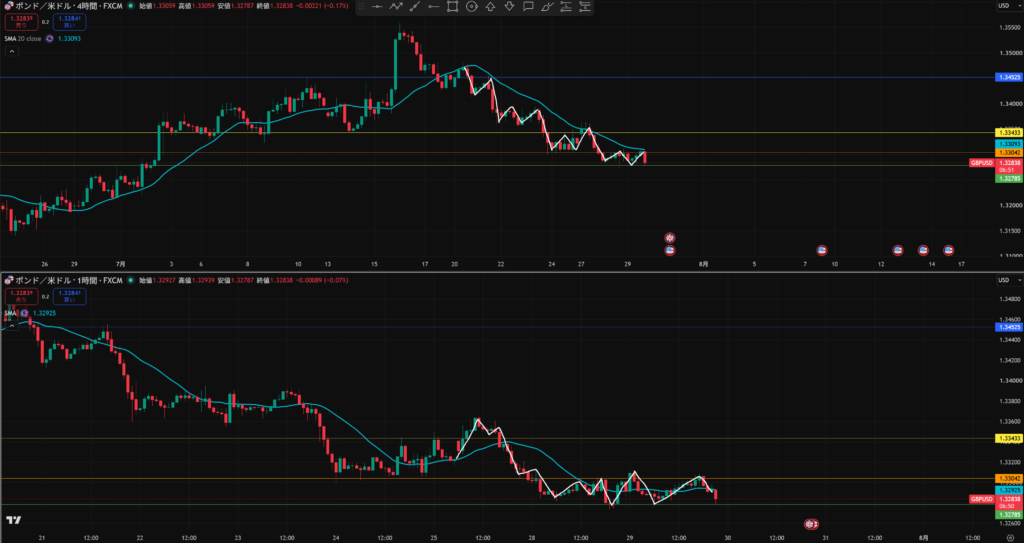Select the horizontal ray tool
Screen dimensions: 1024x543
(x=434, y=7)
